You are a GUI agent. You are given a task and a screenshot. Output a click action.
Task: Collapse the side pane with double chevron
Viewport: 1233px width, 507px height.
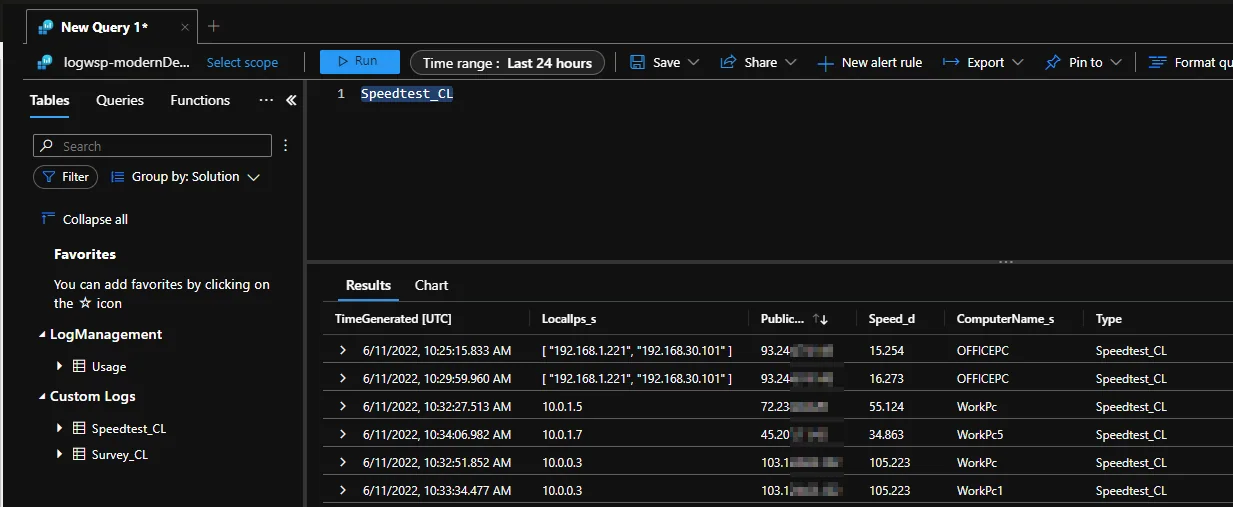[x=291, y=100]
